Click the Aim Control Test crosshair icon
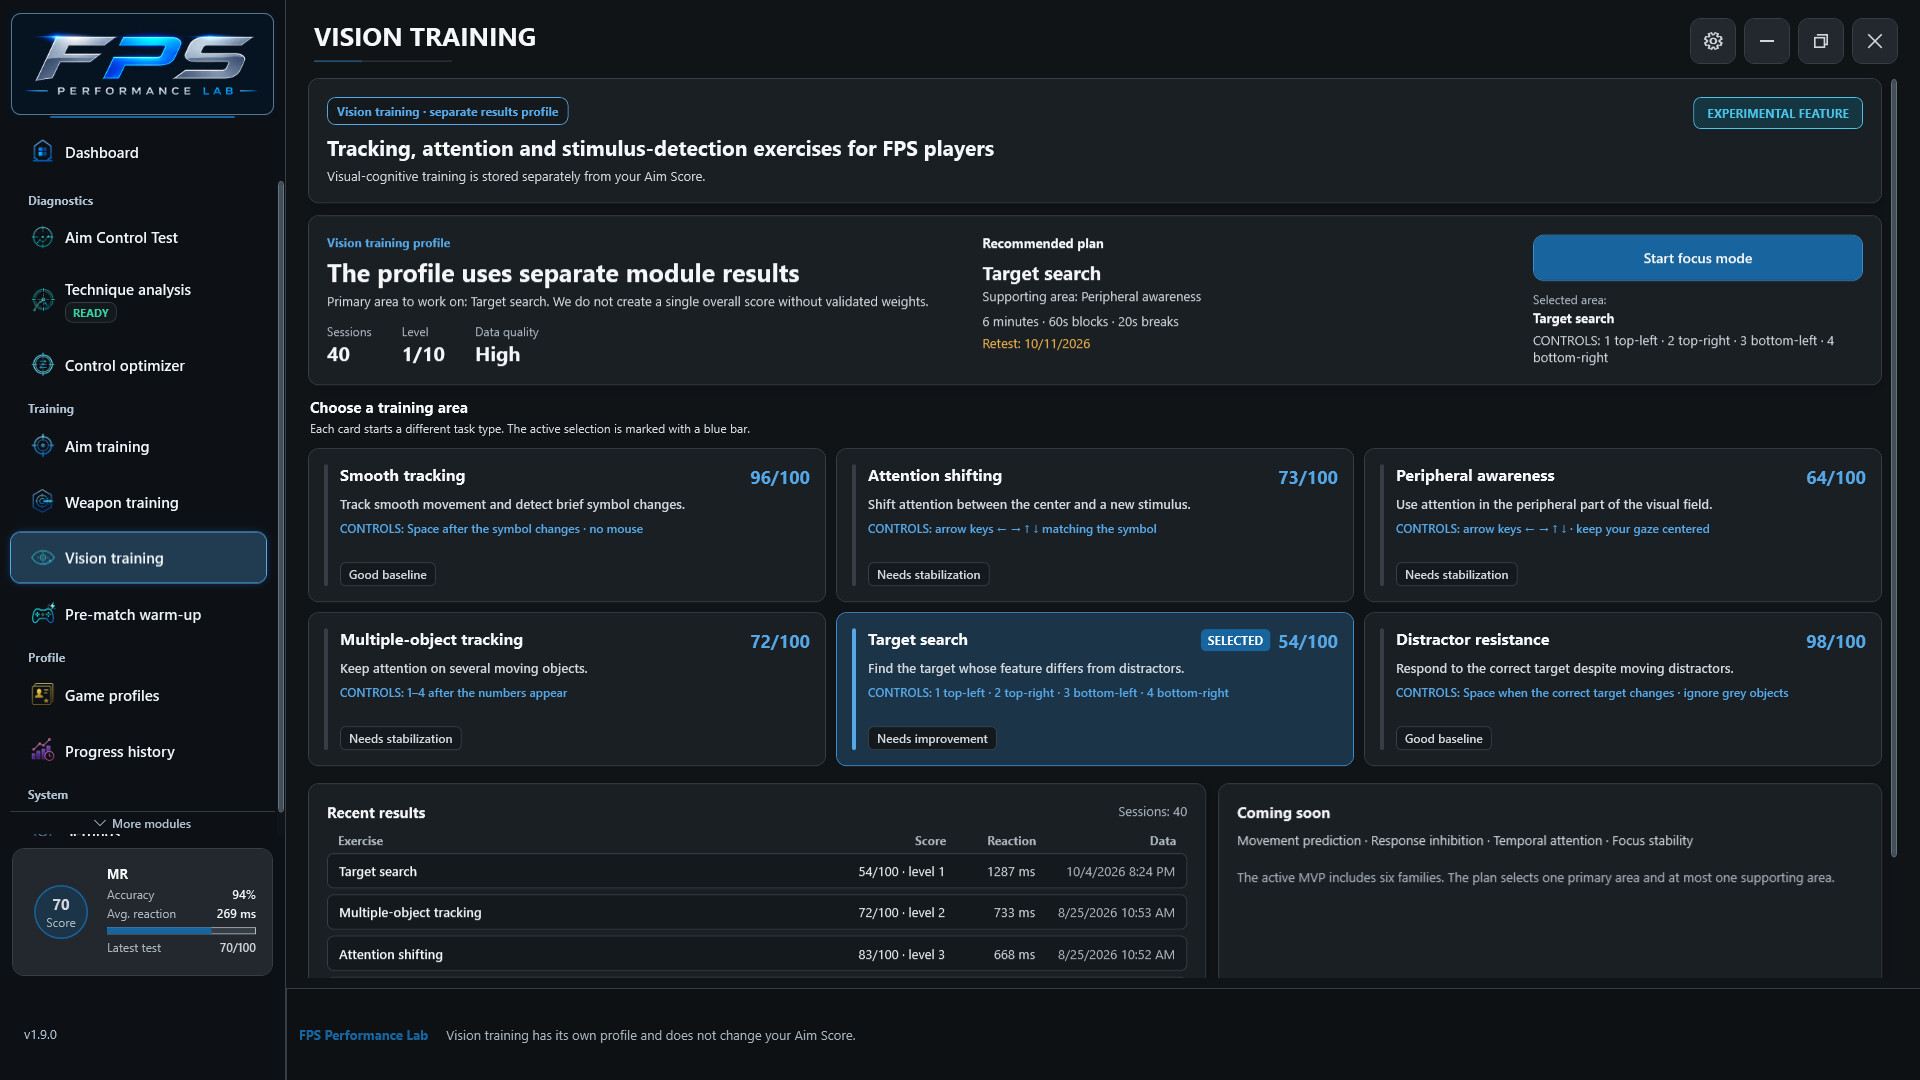 (42, 237)
